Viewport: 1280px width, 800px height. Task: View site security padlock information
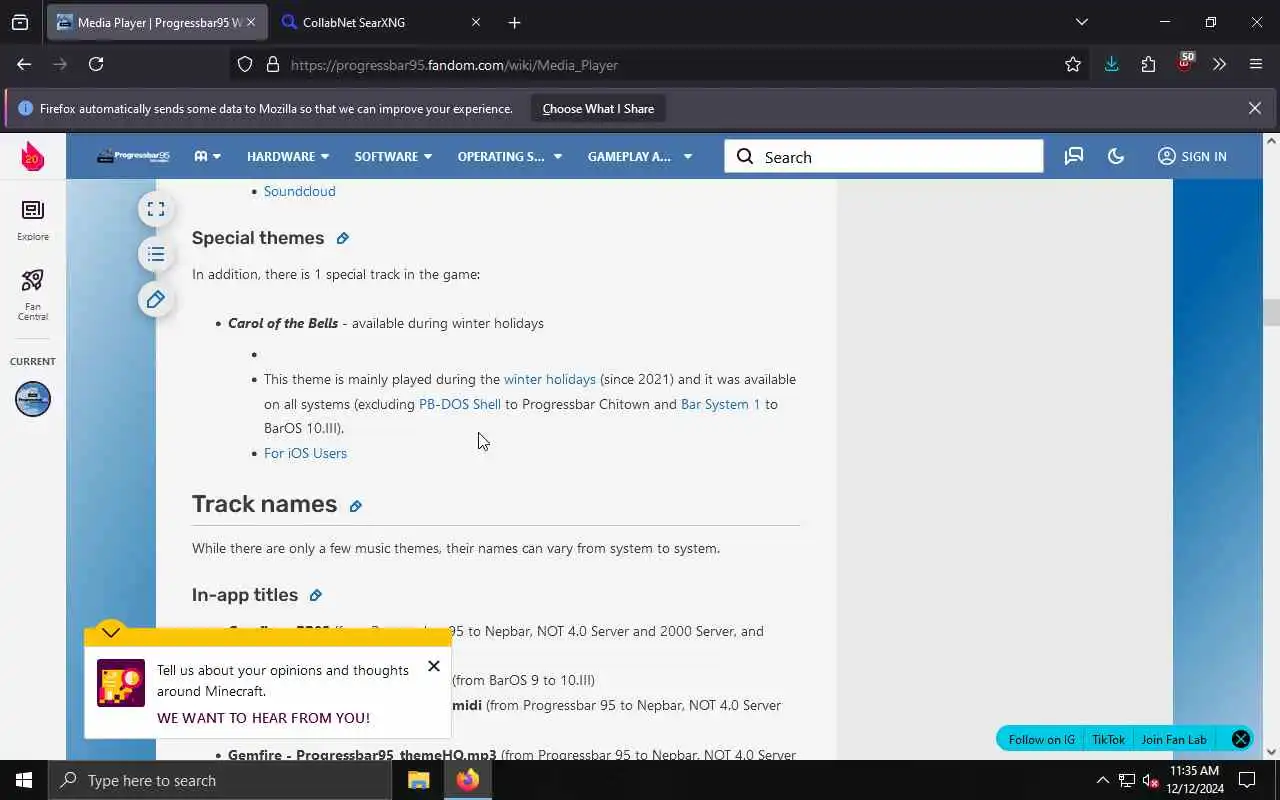point(272,64)
